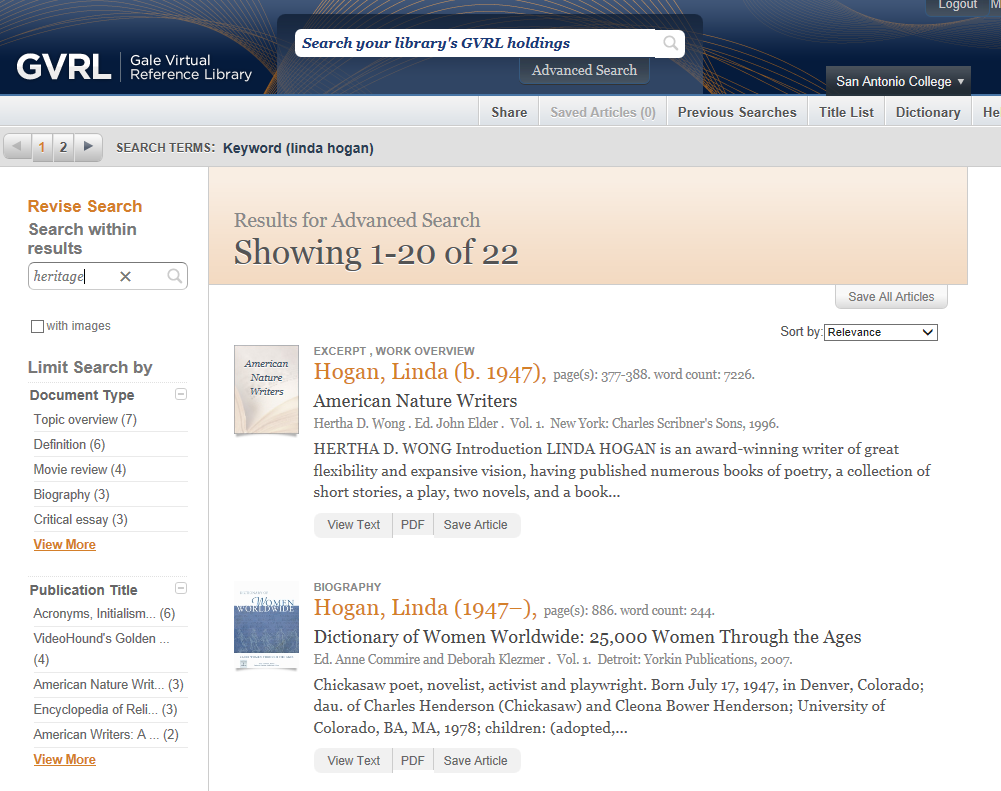Click the Revise Search heading link
This screenshot has height=791, width=1001.
tap(85, 206)
